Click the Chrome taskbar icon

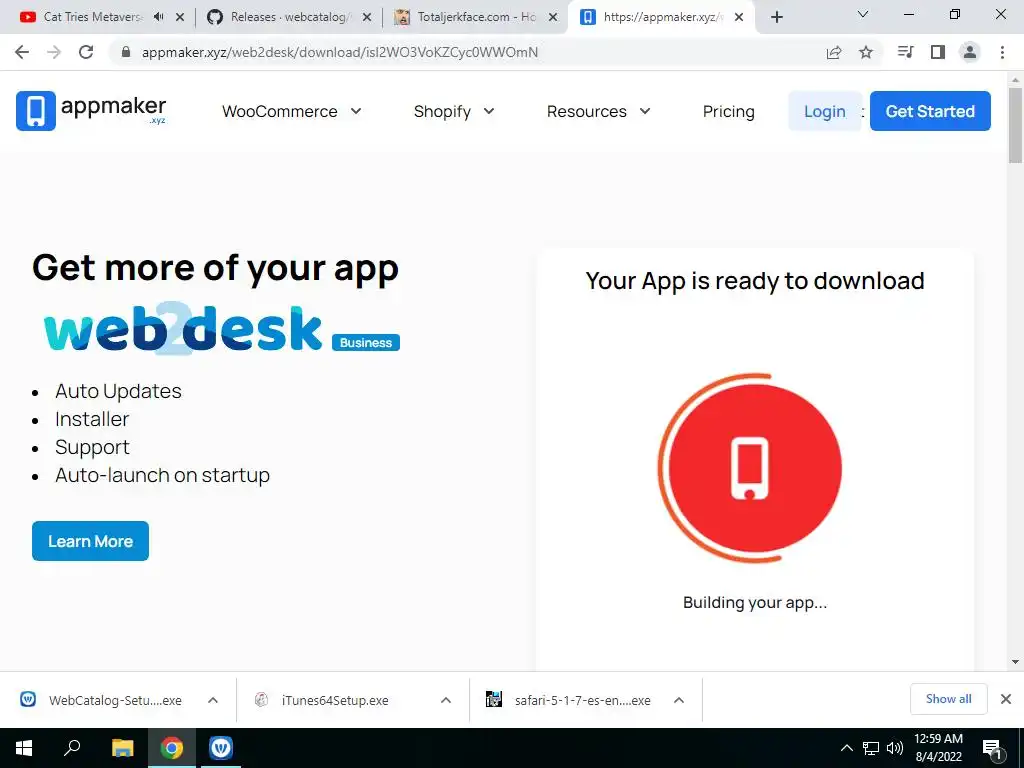(x=172, y=748)
